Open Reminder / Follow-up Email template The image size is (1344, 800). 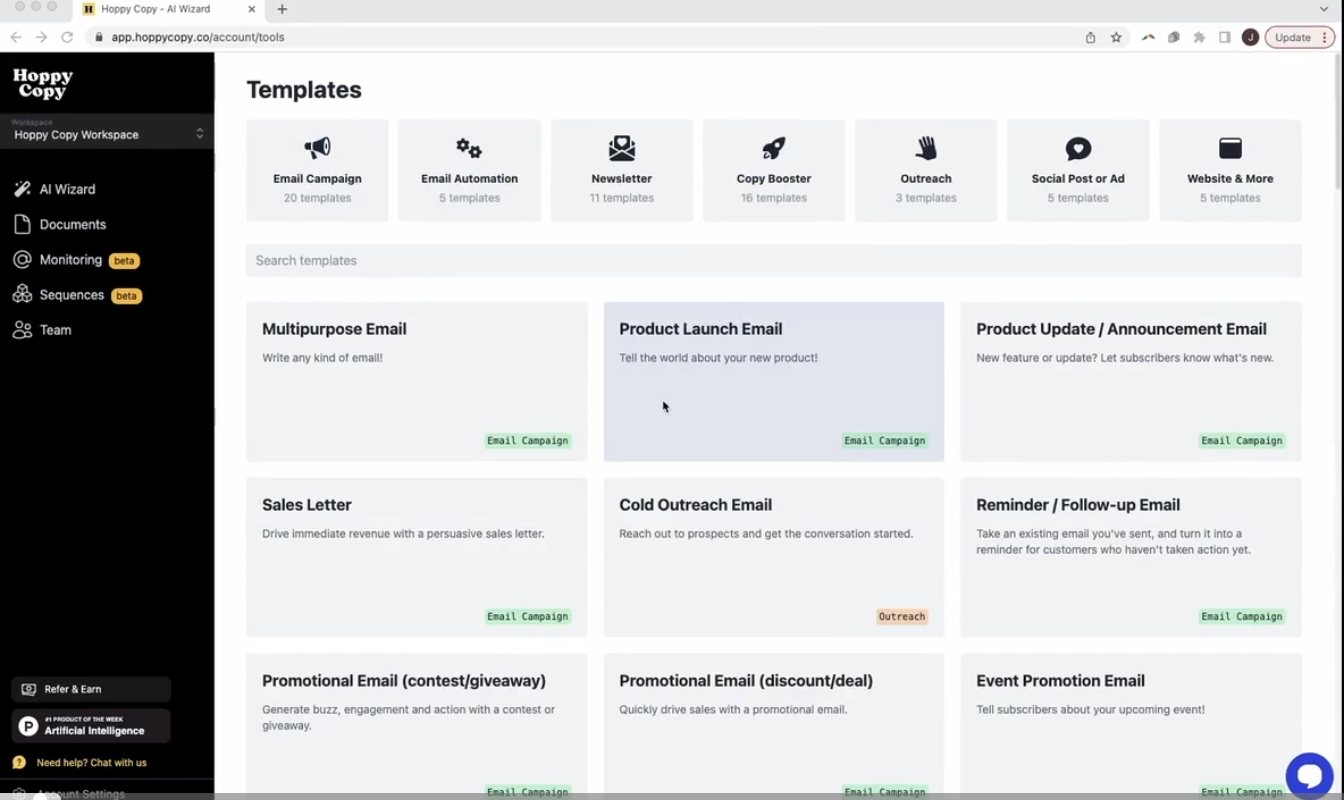click(1131, 557)
